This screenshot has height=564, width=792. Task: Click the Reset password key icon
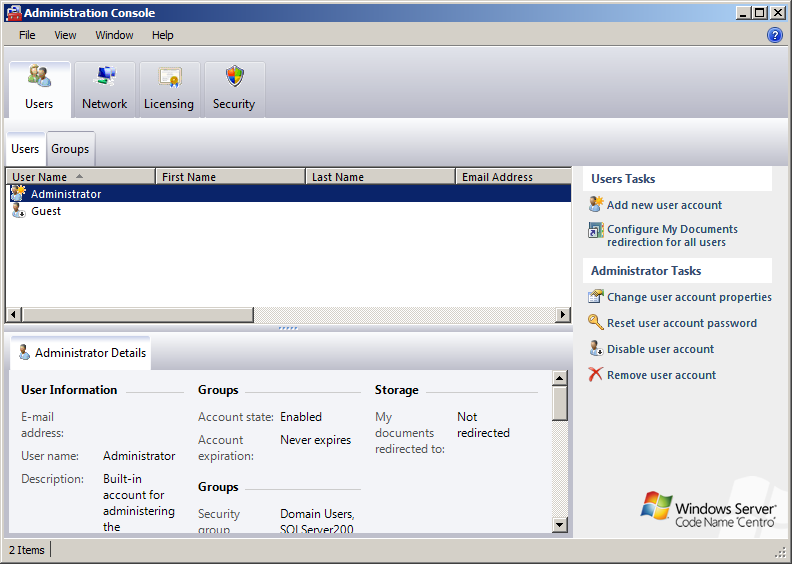click(x=596, y=322)
